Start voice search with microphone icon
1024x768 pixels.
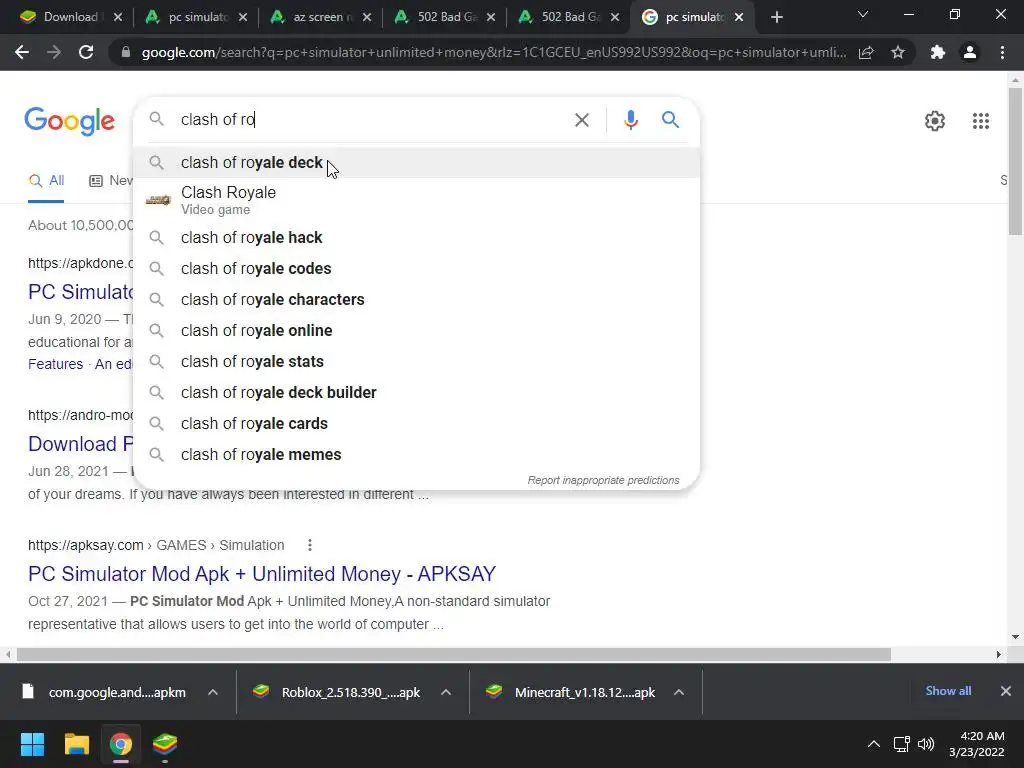(630, 120)
